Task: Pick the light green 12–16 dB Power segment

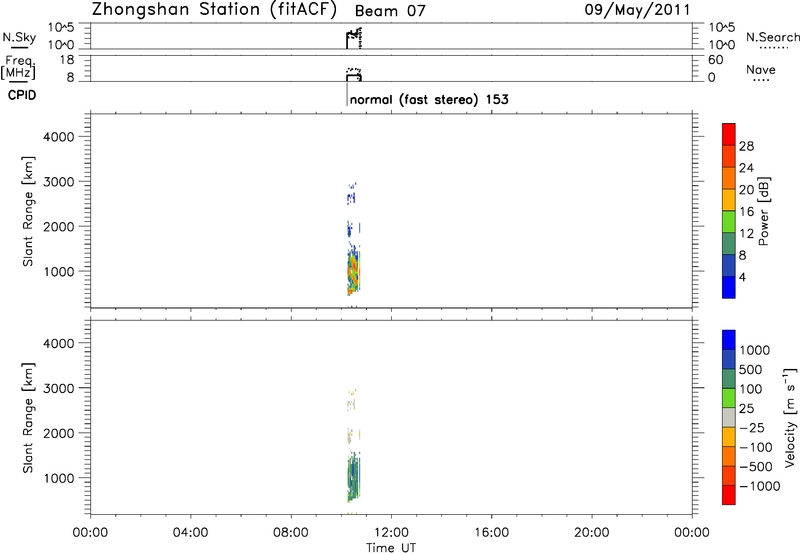Action: pos(729,221)
